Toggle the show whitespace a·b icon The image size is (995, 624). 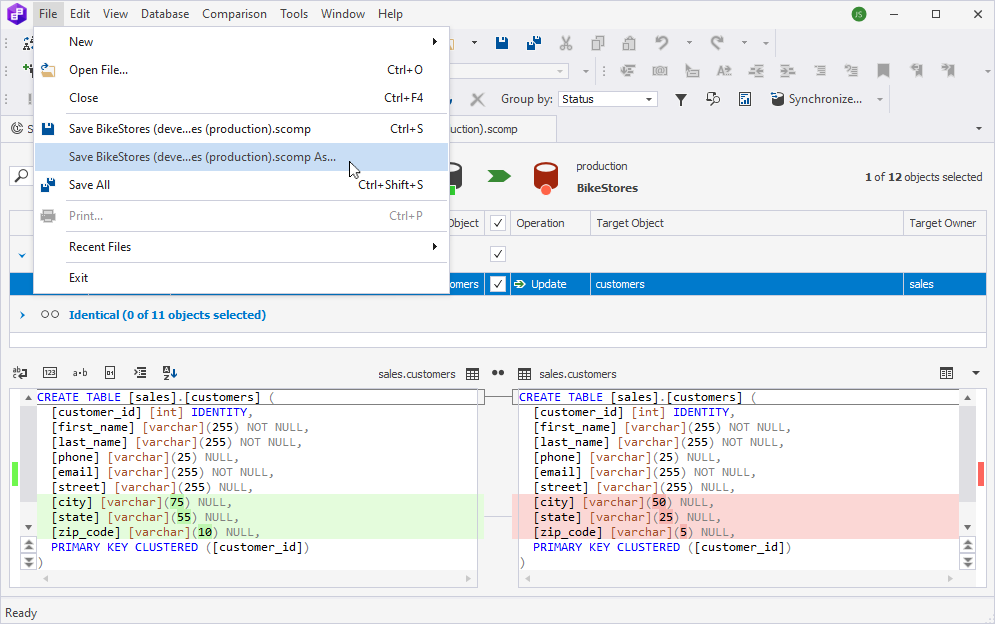80,373
